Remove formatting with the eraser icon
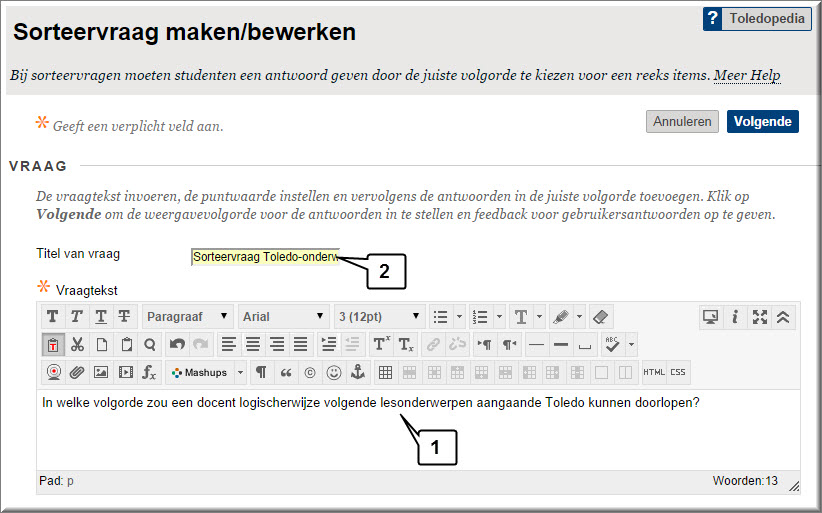Screen dimensions: 822x513 point(601,316)
